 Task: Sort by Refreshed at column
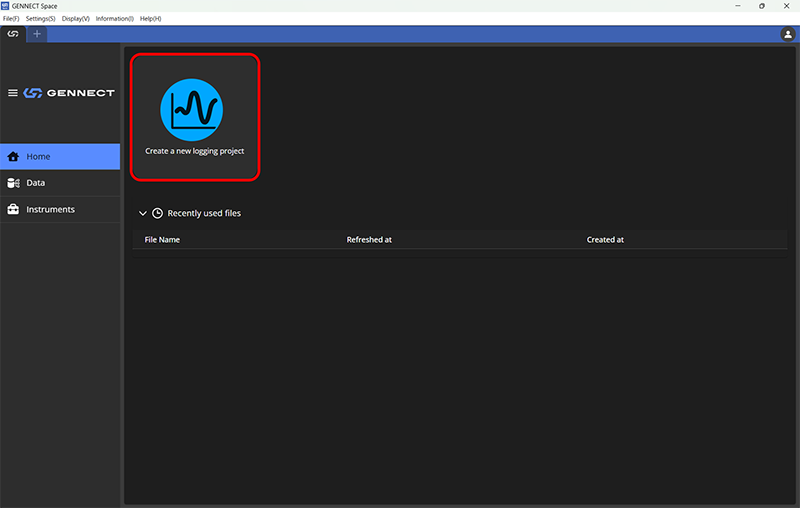coord(369,240)
